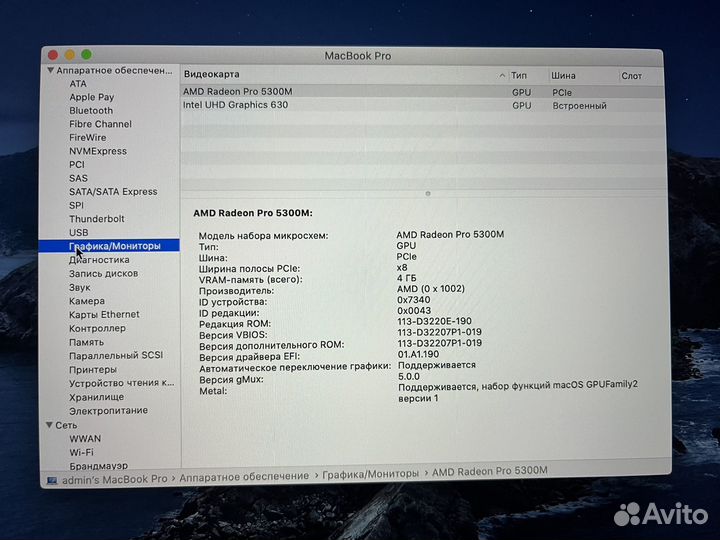The height and width of the screenshot is (540, 720).
Task: Close the MacBook Pro window
Action: pyautogui.click(x=53, y=55)
